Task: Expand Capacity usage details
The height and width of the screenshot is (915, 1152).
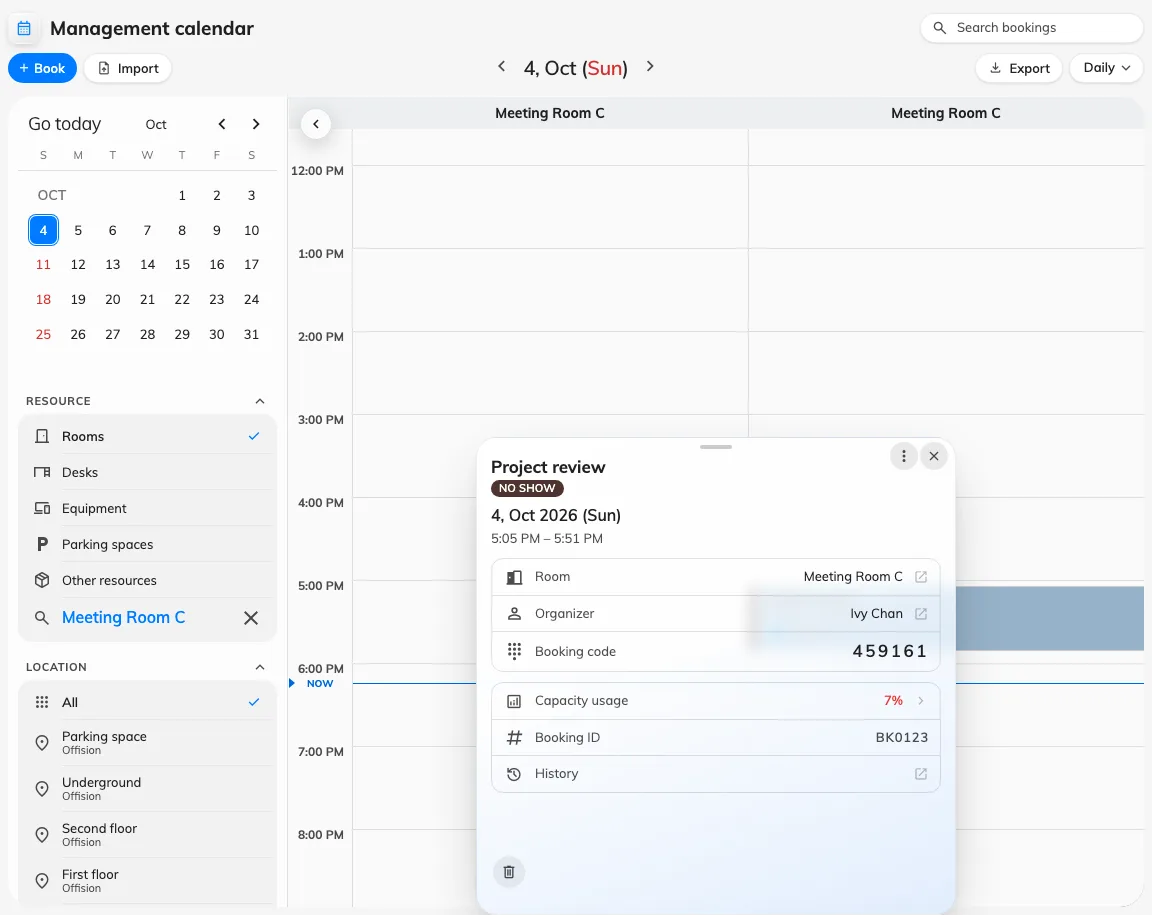Action: coord(716,701)
